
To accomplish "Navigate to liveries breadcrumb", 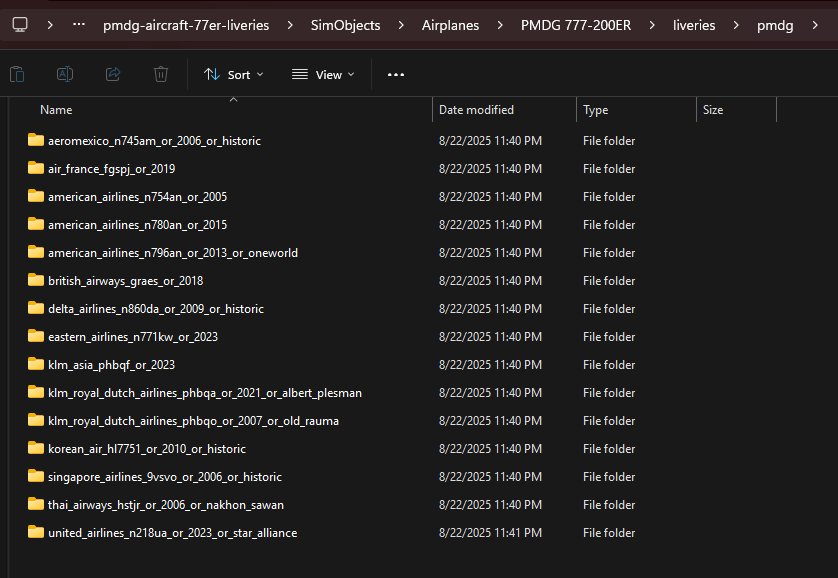I will pos(694,25).
